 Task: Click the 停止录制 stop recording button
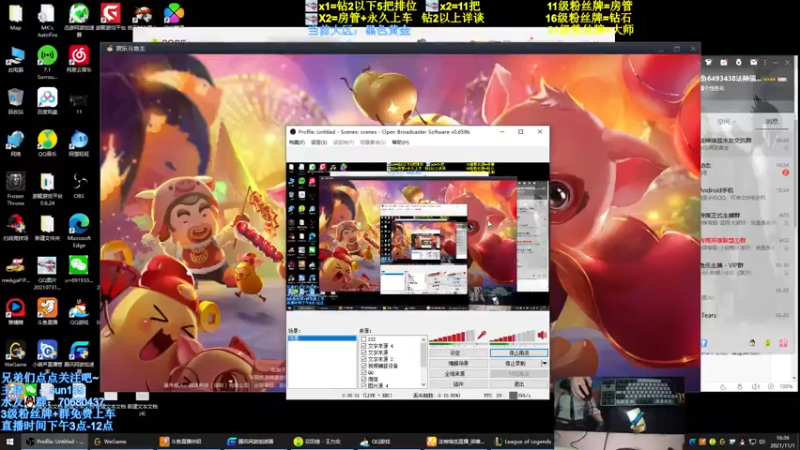click(515, 363)
